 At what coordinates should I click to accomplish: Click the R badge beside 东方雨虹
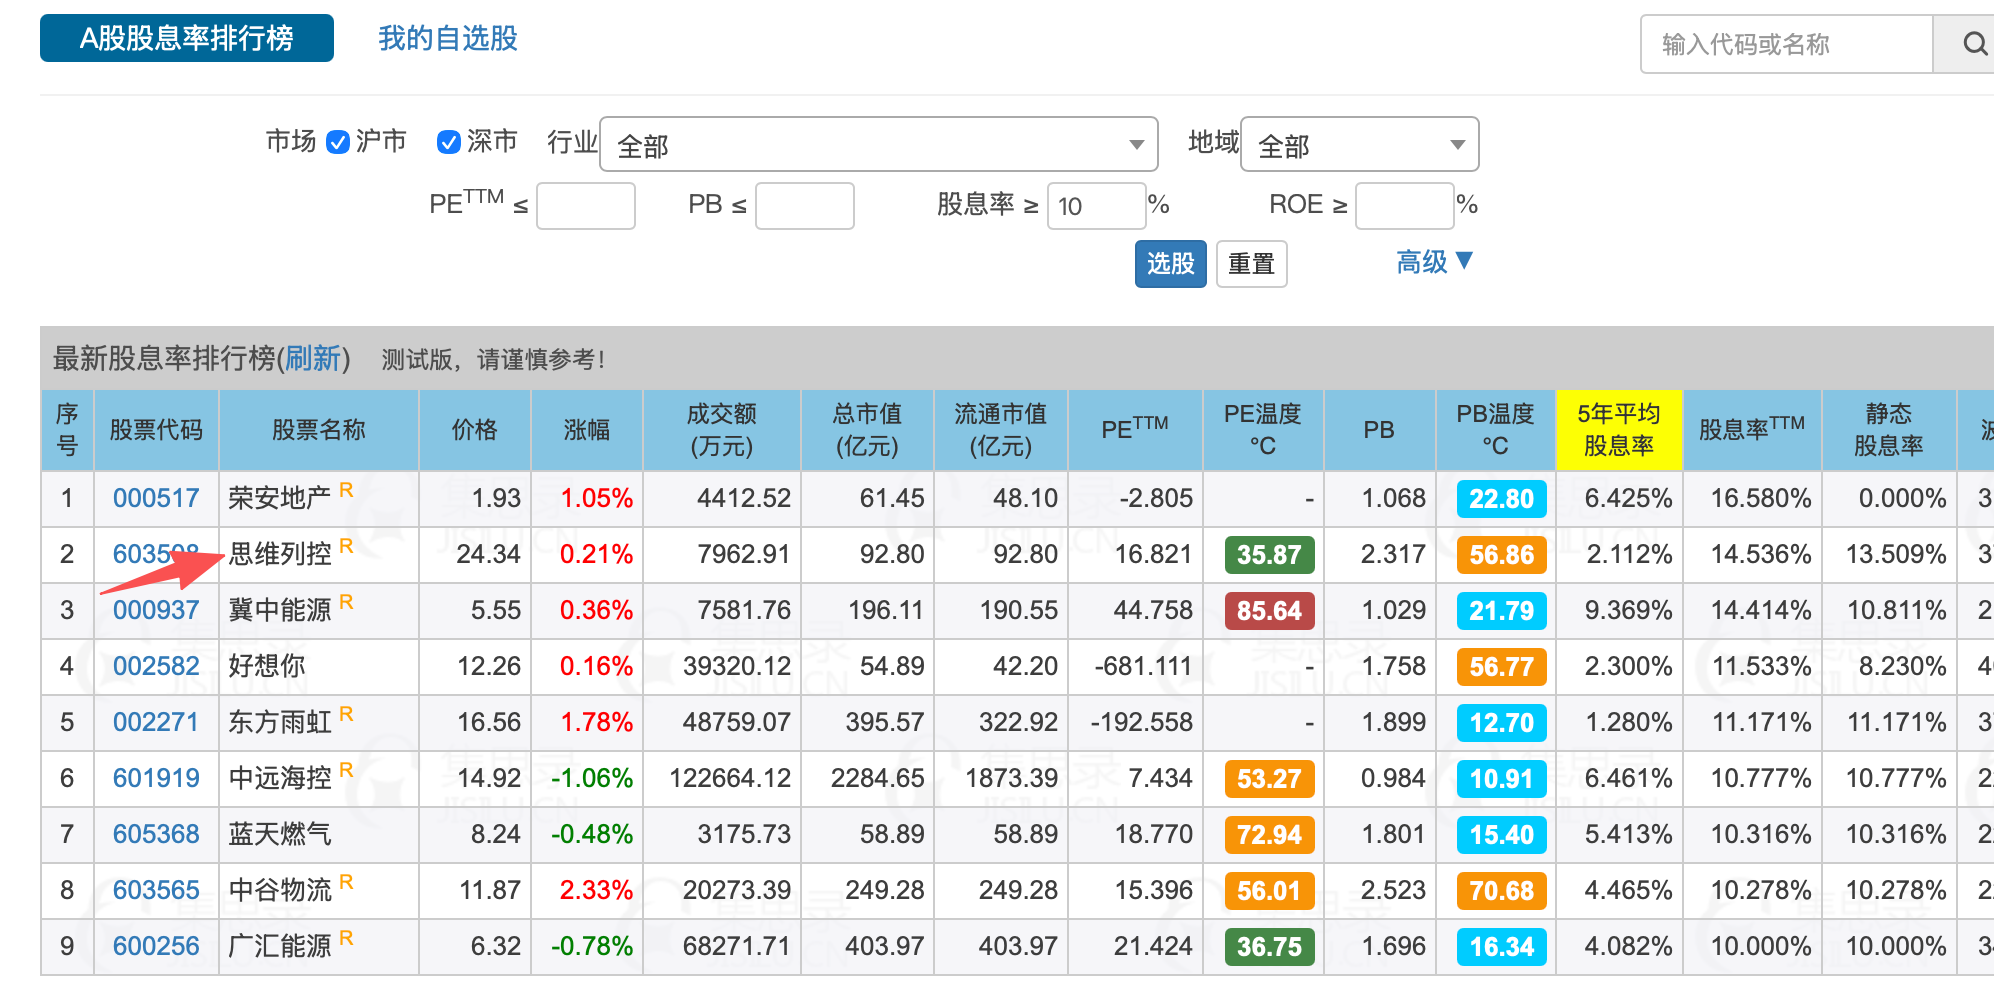coord(346,714)
